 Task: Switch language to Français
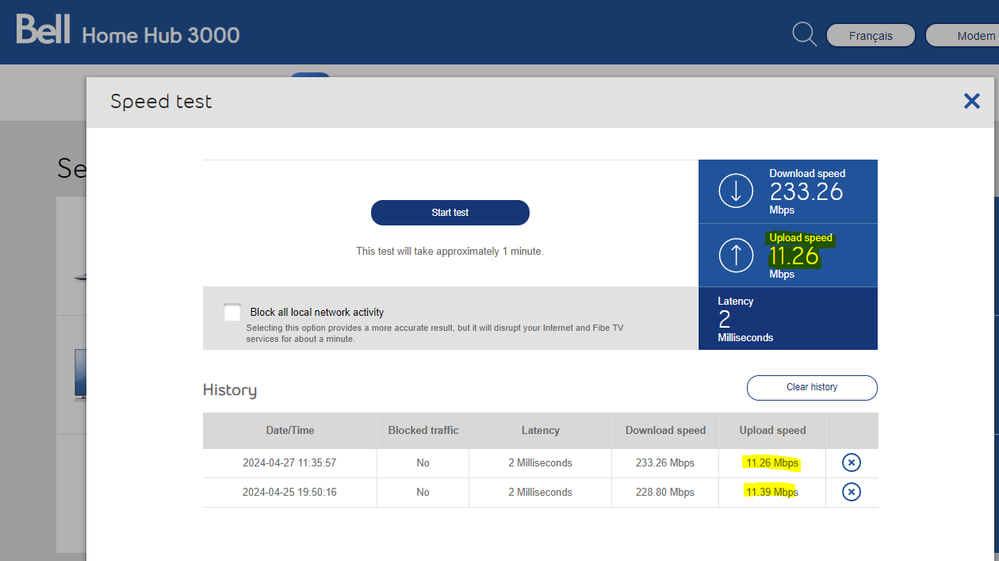tap(870, 35)
